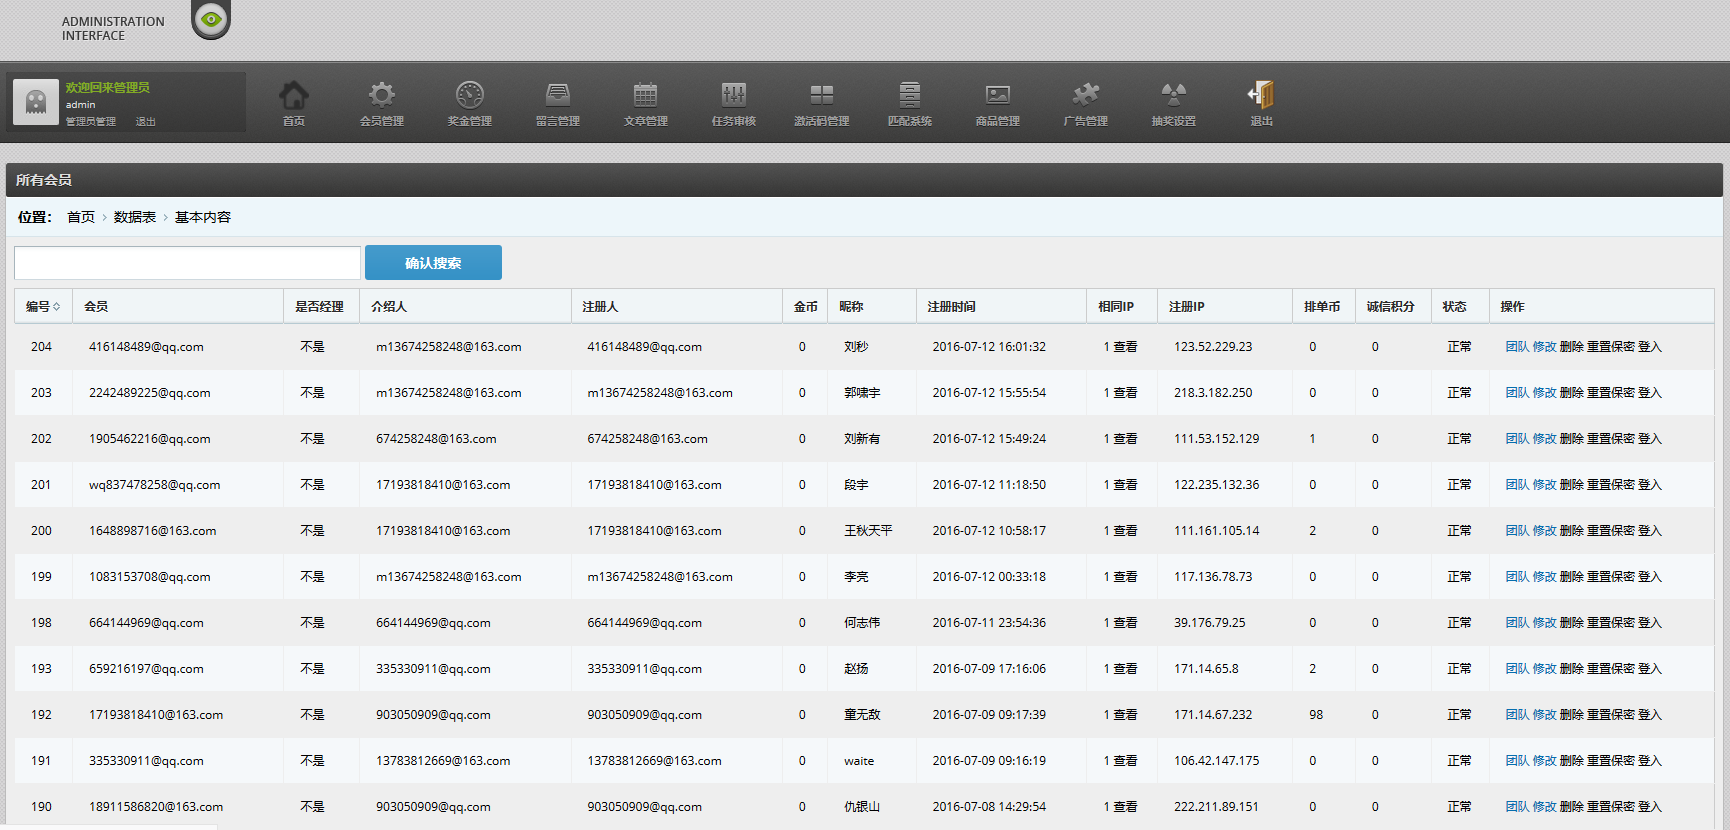Click the 是否经理 column header

319,307
